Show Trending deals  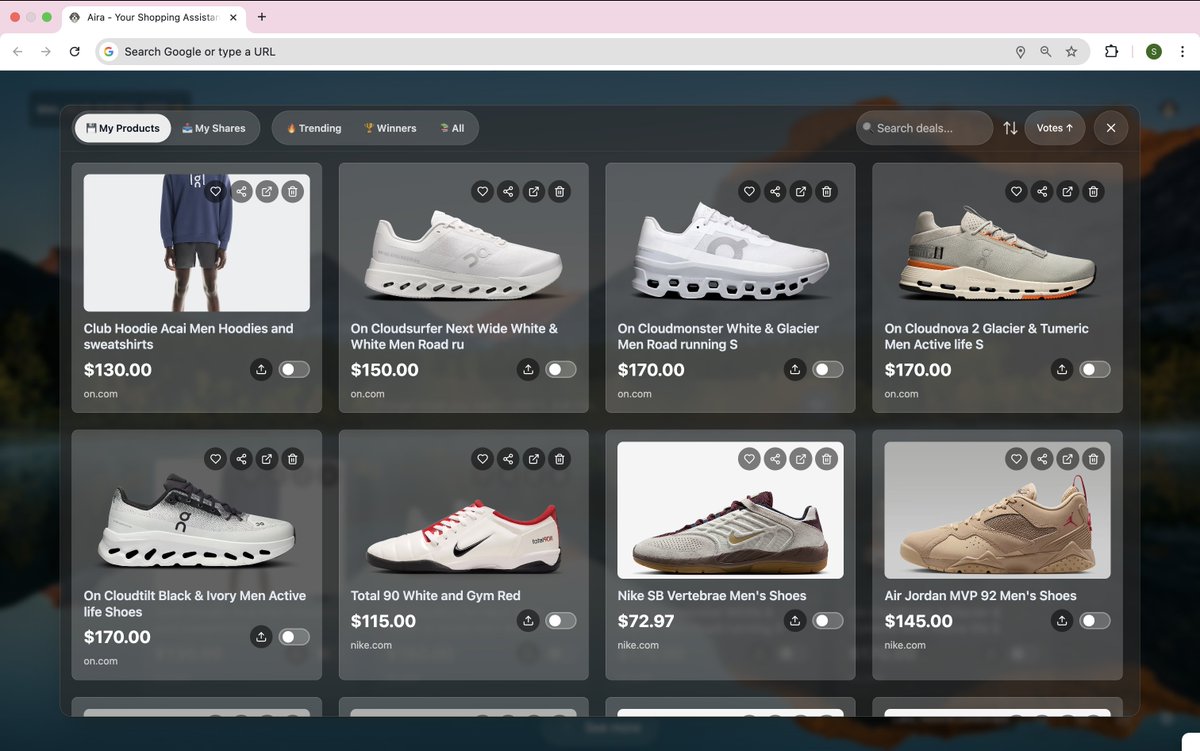tap(313, 128)
